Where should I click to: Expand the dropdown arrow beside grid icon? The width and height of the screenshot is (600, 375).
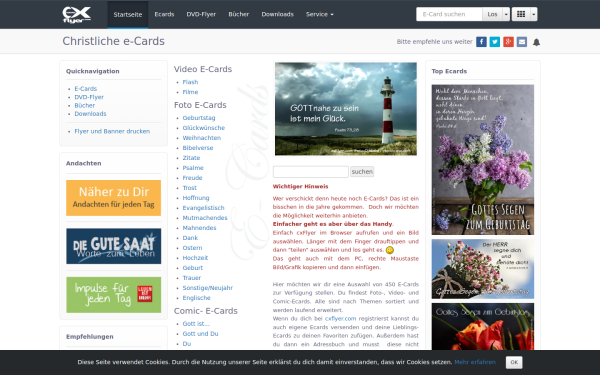(x=533, y=14)
